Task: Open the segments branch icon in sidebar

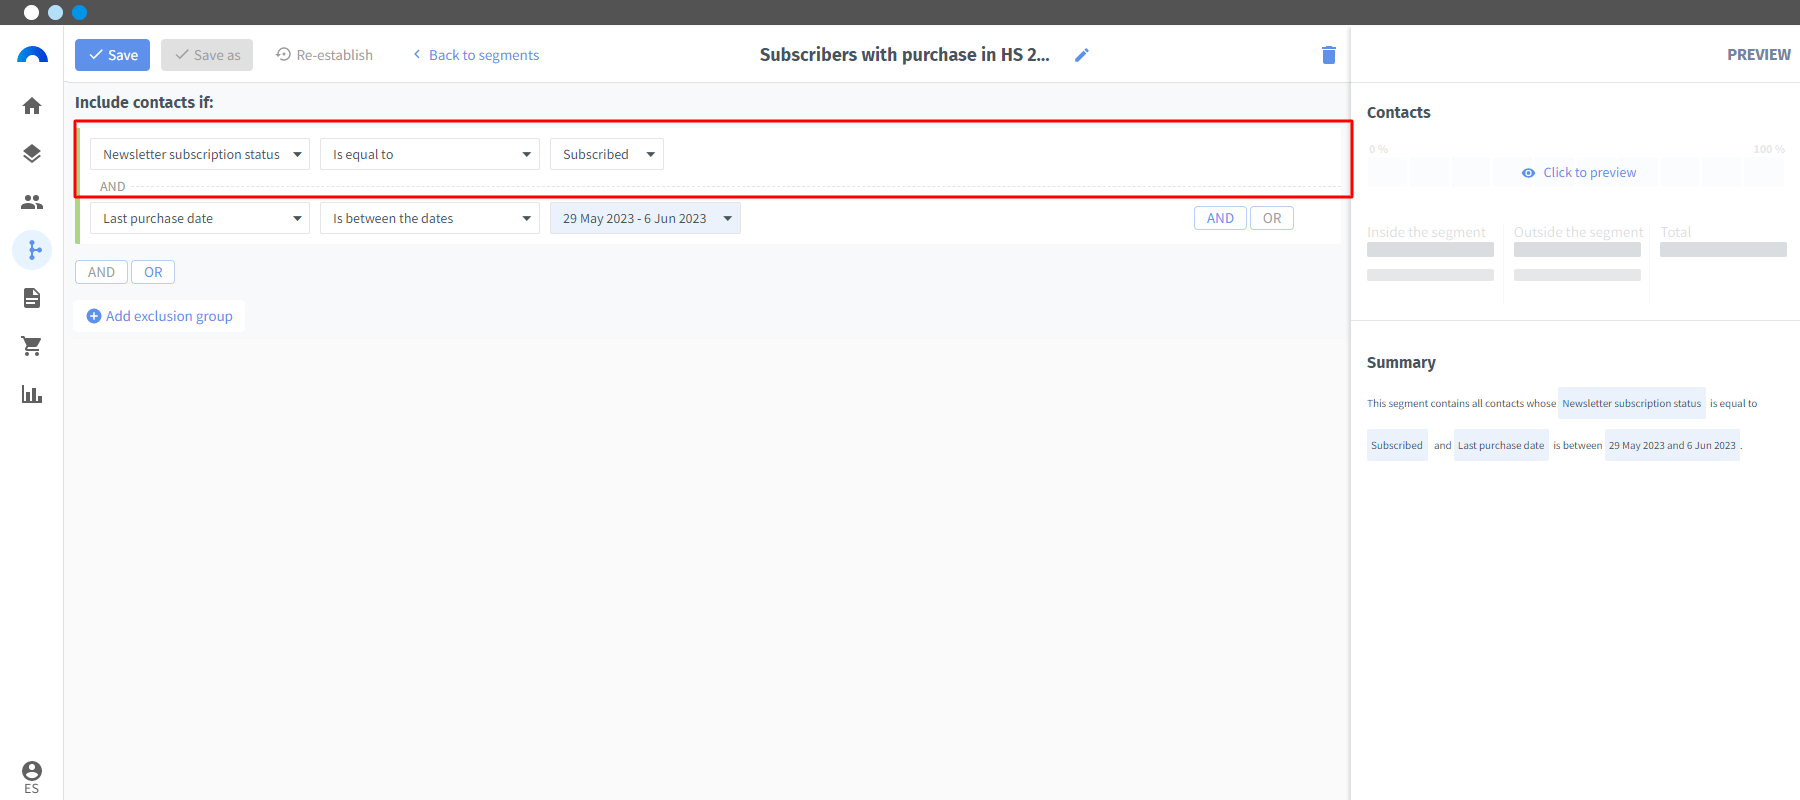Action: pyautogui.click(x=32, y=250)
